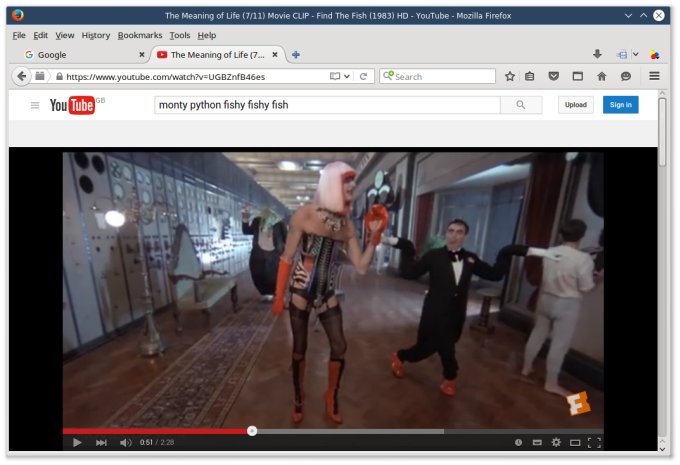This screenshot has height=465, width=680.
Task: Click the YouTube logo
Action: [72, 105]
